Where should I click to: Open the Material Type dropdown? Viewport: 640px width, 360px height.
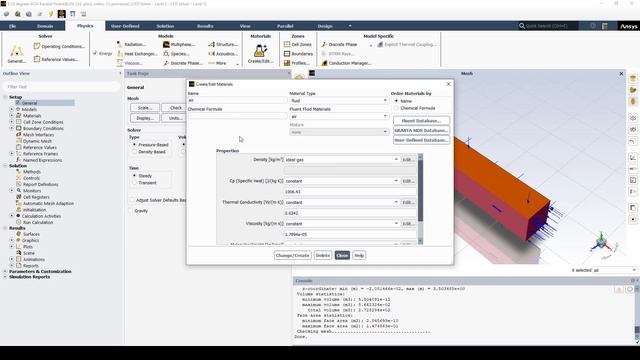[x=339, y=100]
